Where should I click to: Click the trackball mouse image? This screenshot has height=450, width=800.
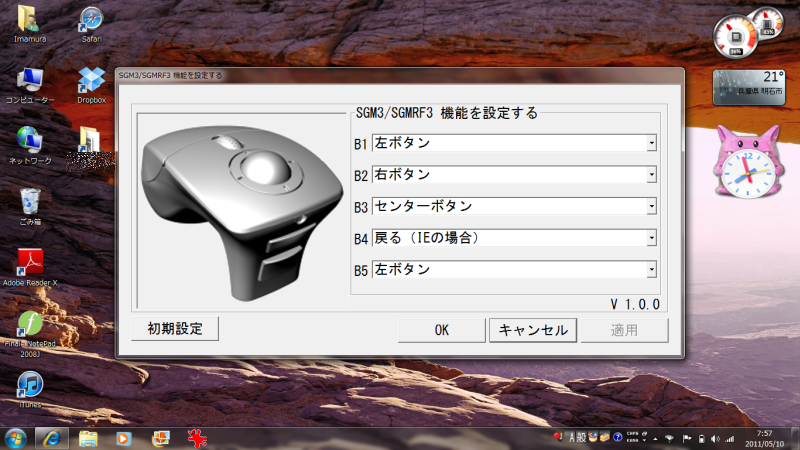coord(242,211)
